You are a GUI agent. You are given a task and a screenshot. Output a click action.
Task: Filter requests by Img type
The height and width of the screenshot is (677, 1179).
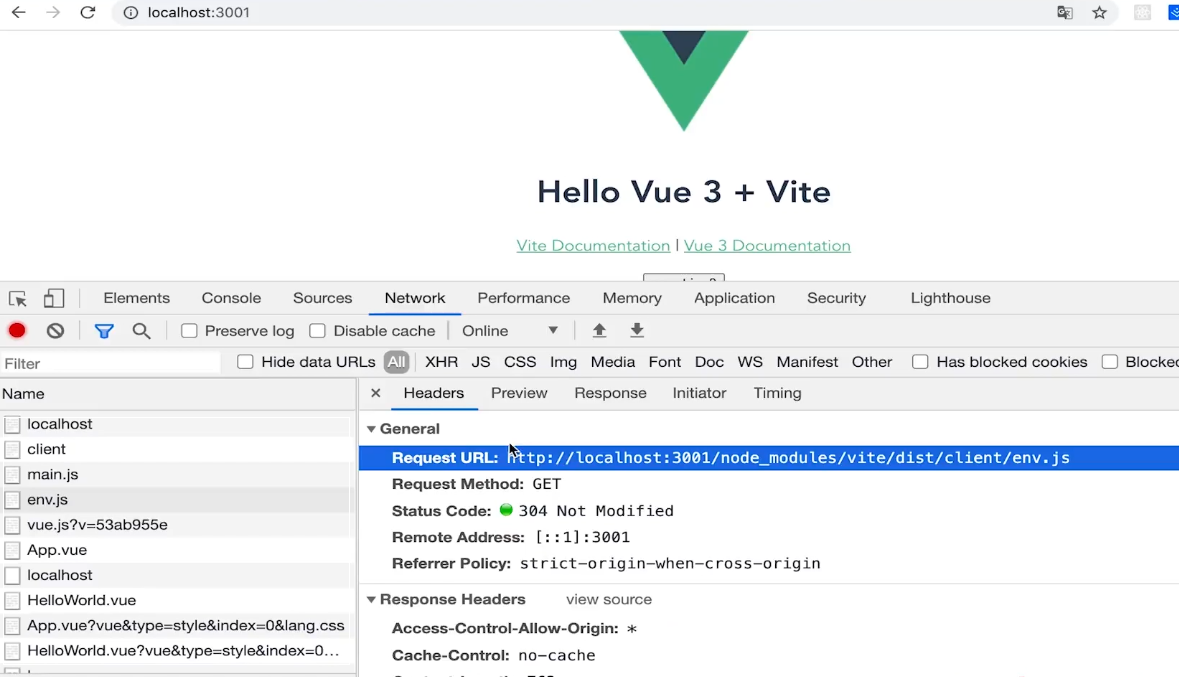tap(563, 362)
